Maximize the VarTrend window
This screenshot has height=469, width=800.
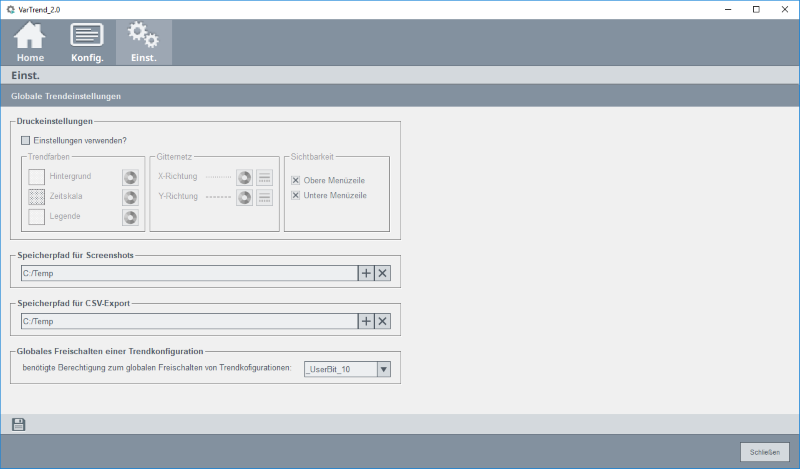[756, 9]
